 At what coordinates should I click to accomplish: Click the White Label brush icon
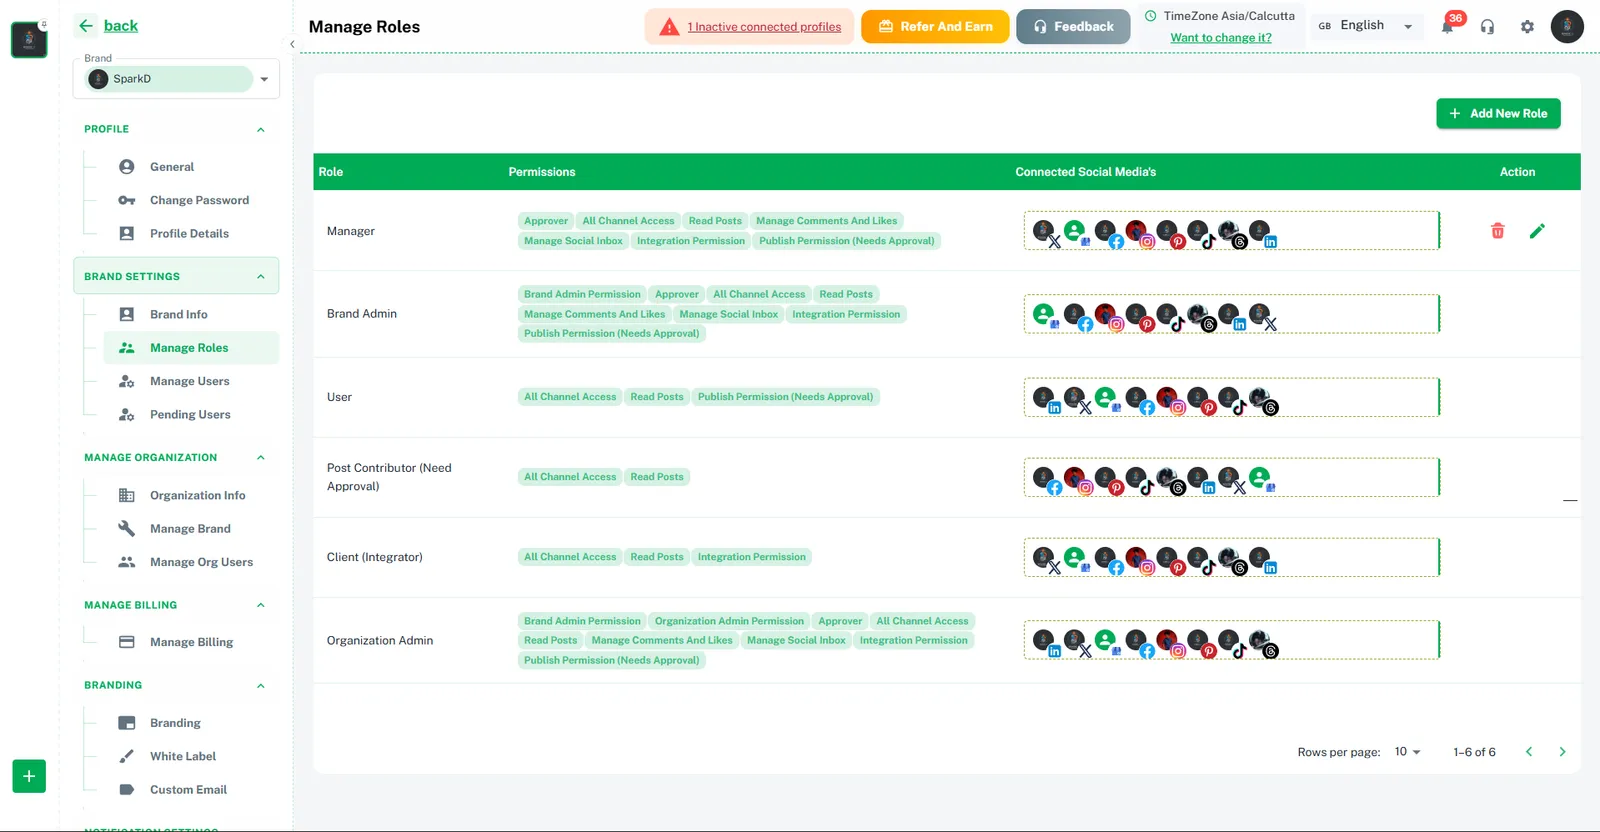tap(127, 756)
